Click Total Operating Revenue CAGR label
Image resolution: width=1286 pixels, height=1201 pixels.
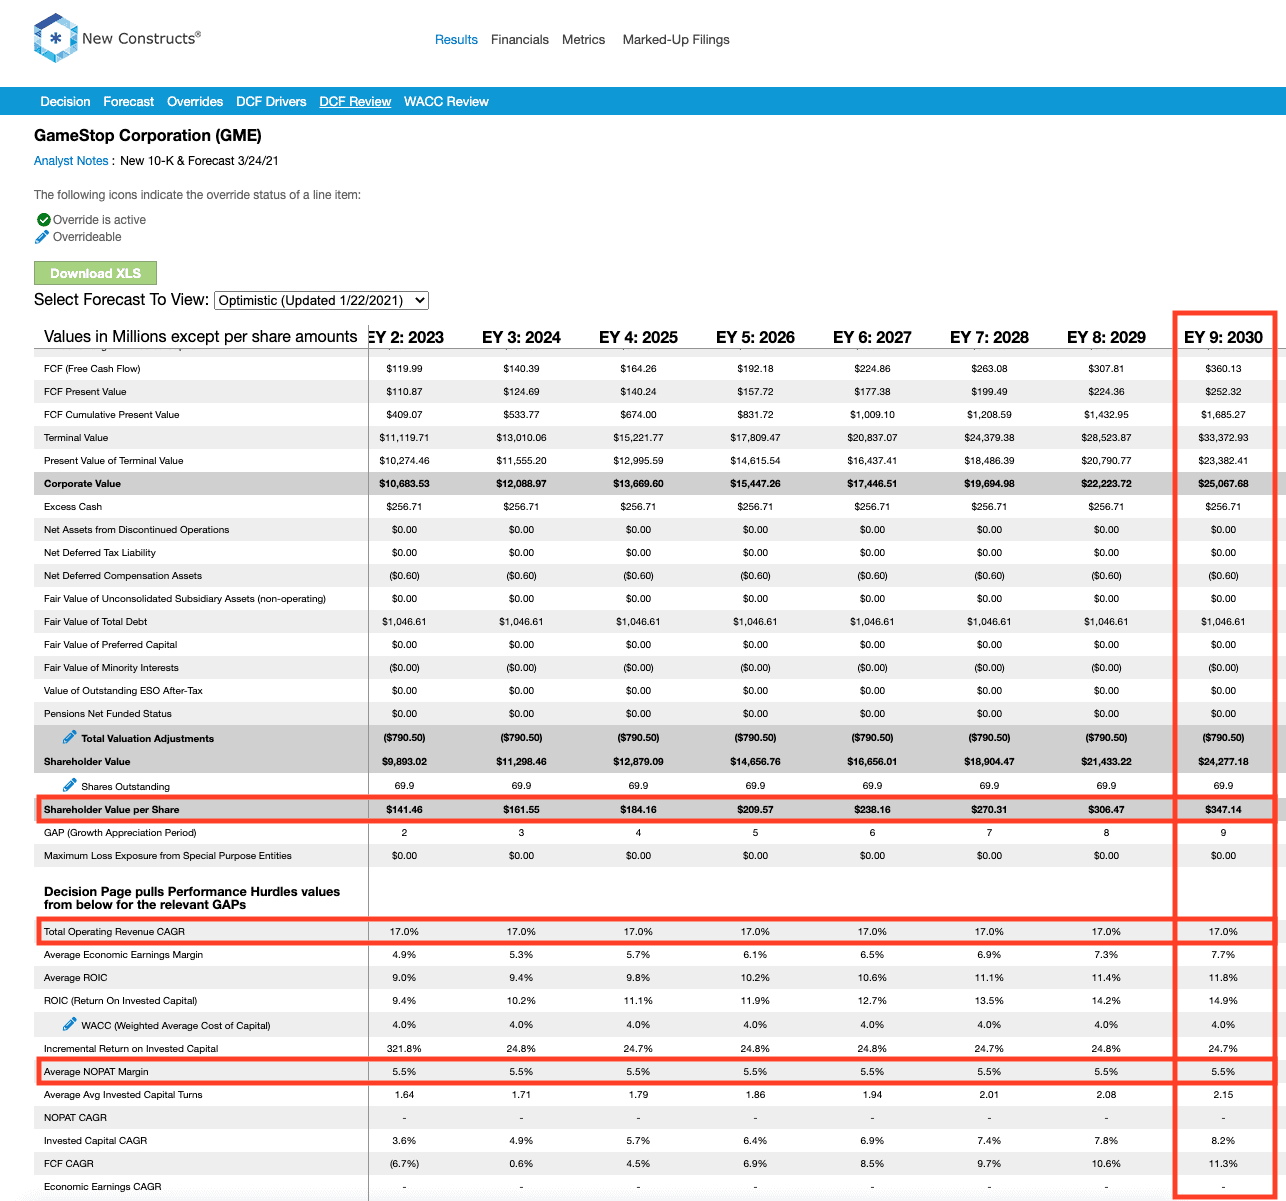click(114, 932)
